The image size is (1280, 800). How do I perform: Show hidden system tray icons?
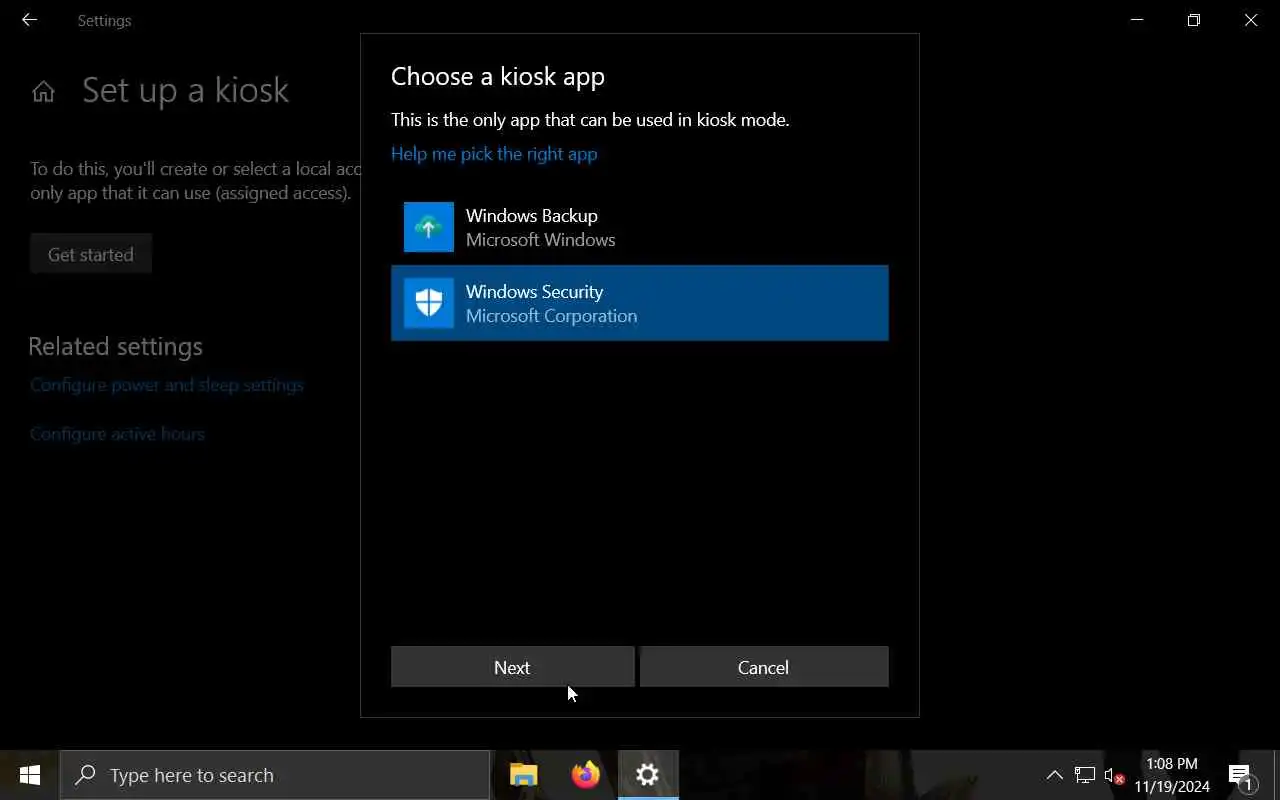point(1054,775)
